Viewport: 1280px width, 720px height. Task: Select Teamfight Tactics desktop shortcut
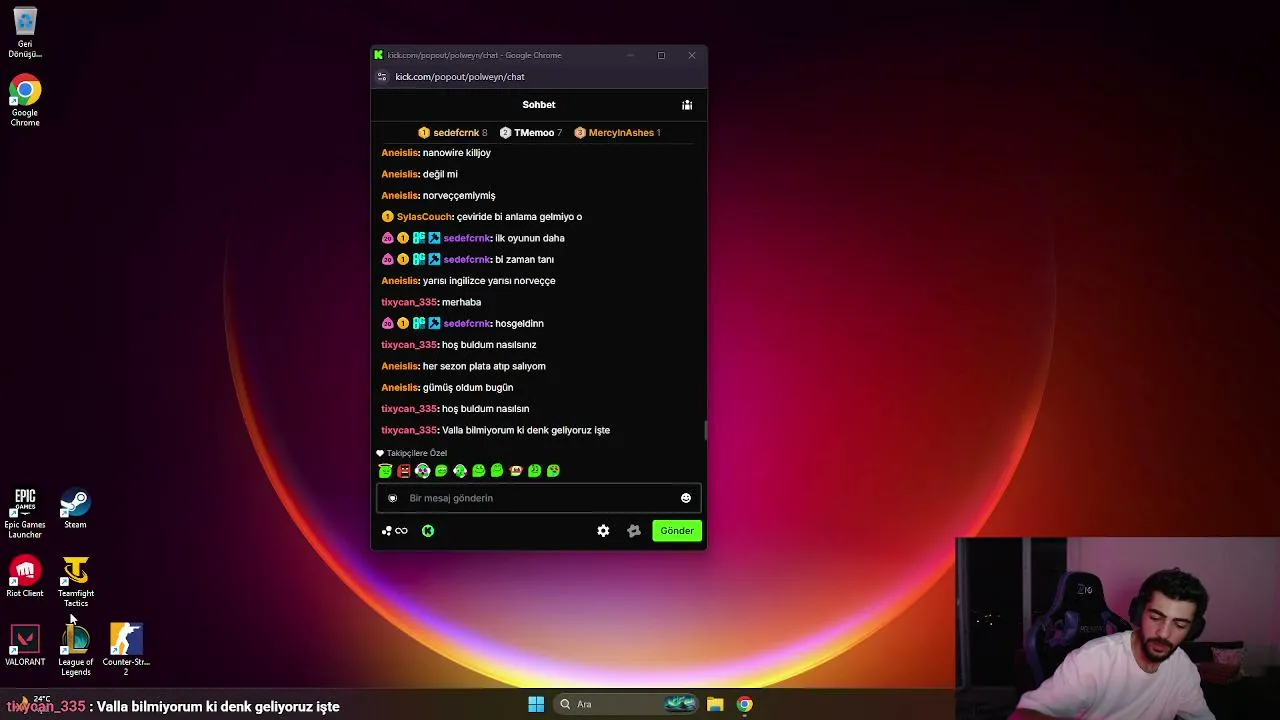pyautogui.click(x=76, y=582)
